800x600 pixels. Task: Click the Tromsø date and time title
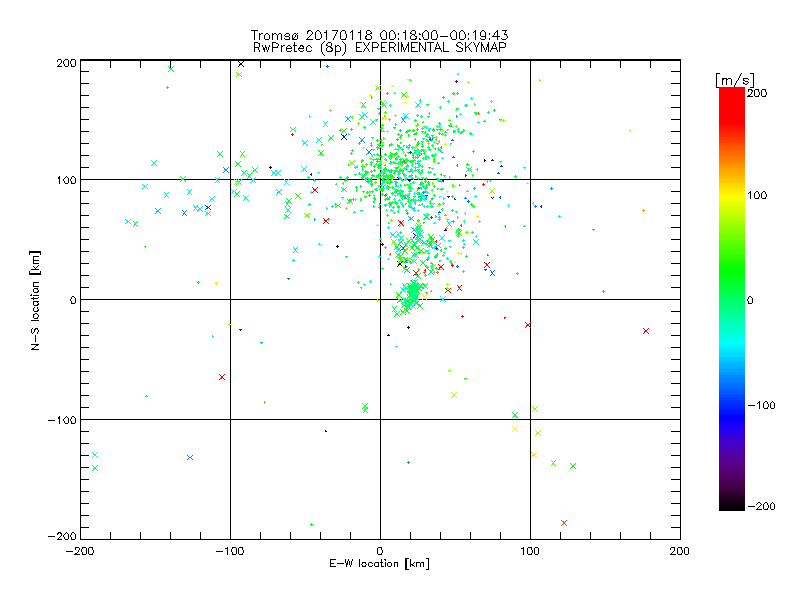click(x=379, y=35)
